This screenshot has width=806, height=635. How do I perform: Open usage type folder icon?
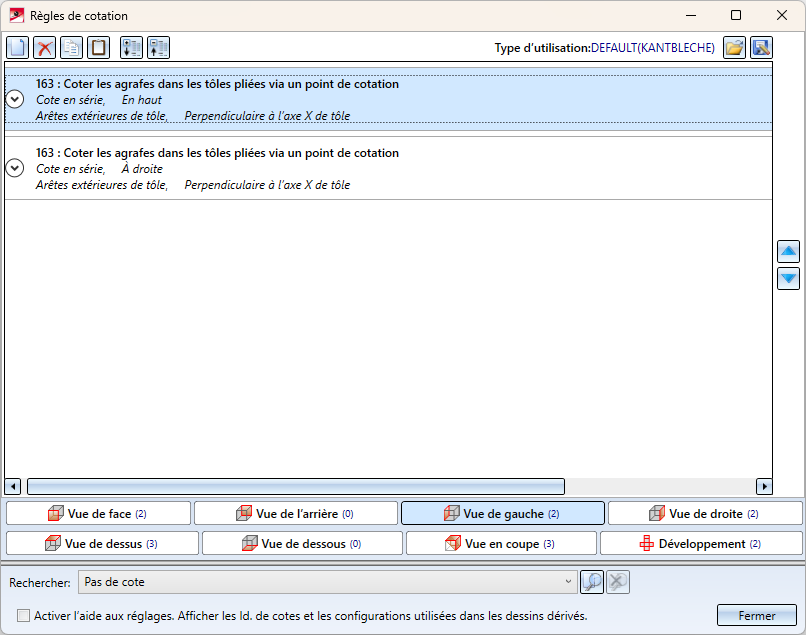(735, 48)
